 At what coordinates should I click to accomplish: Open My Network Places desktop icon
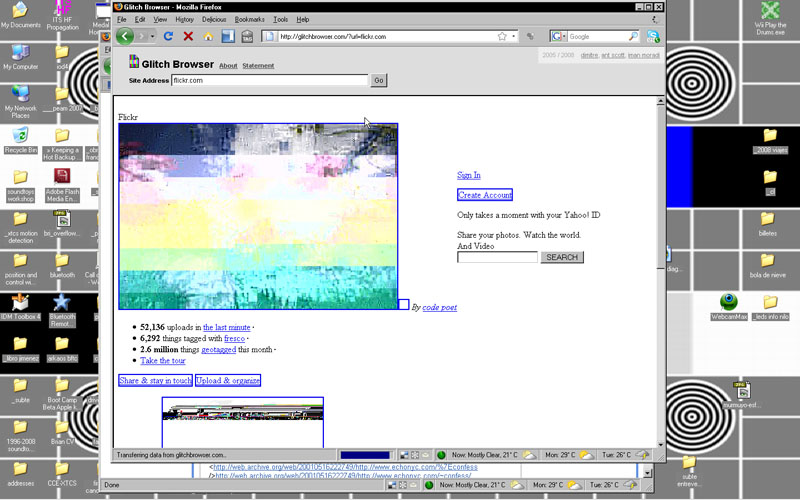pyautogui.click(x=20, y=102)
